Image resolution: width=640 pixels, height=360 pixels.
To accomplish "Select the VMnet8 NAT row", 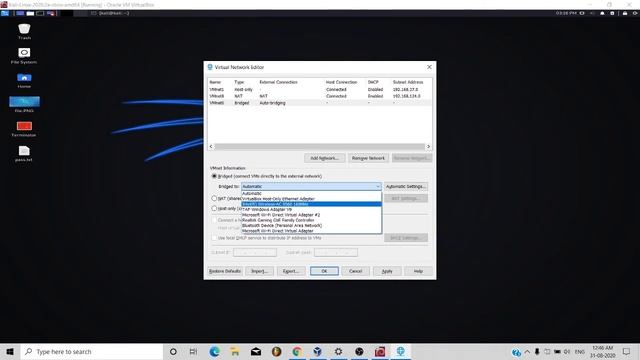I will (x=320, y=96).
